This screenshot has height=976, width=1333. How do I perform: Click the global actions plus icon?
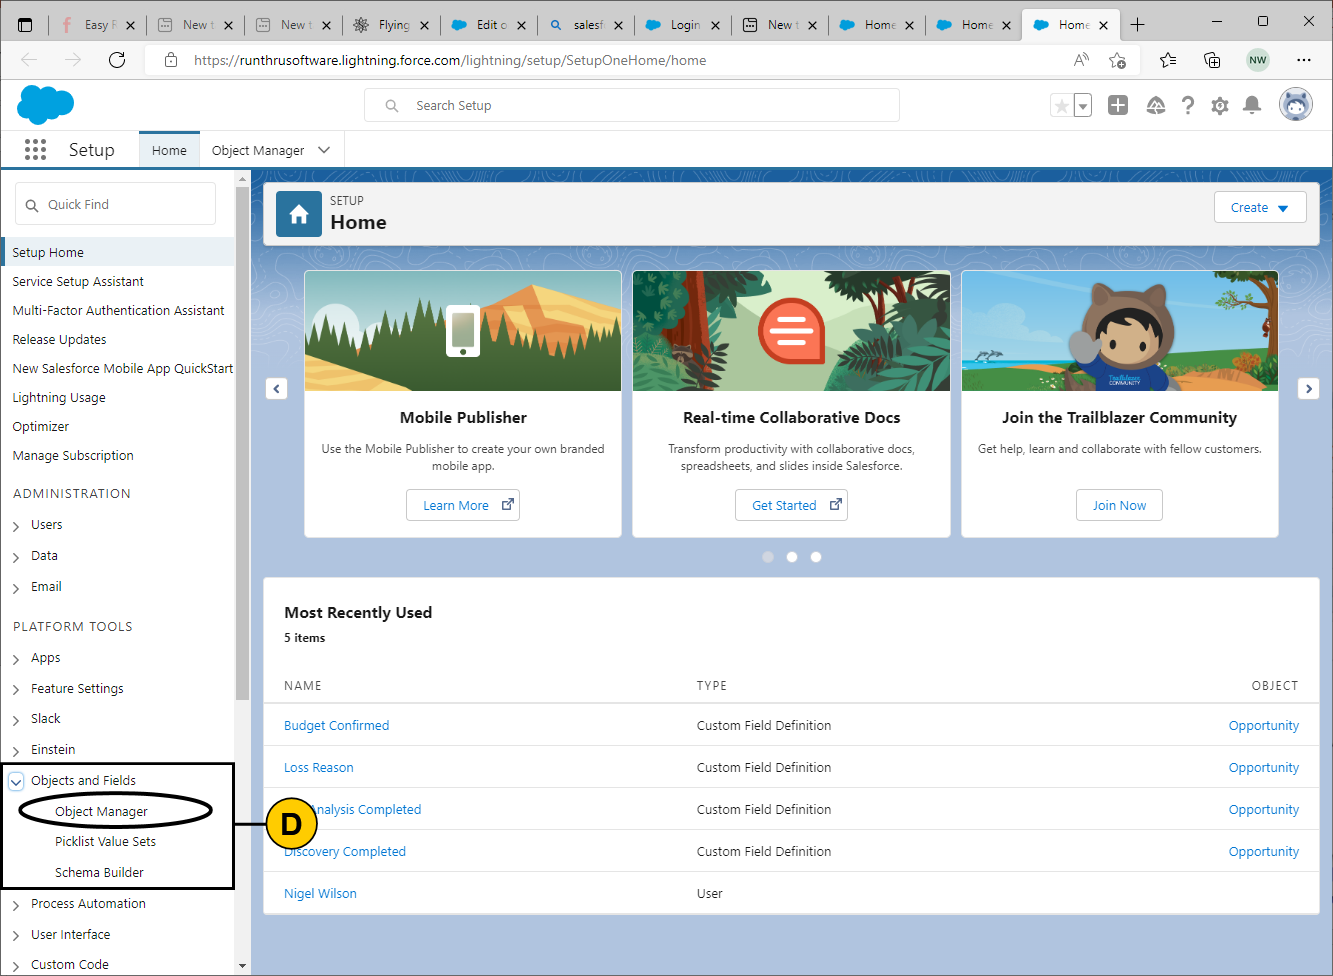(x=1118, y=105)
